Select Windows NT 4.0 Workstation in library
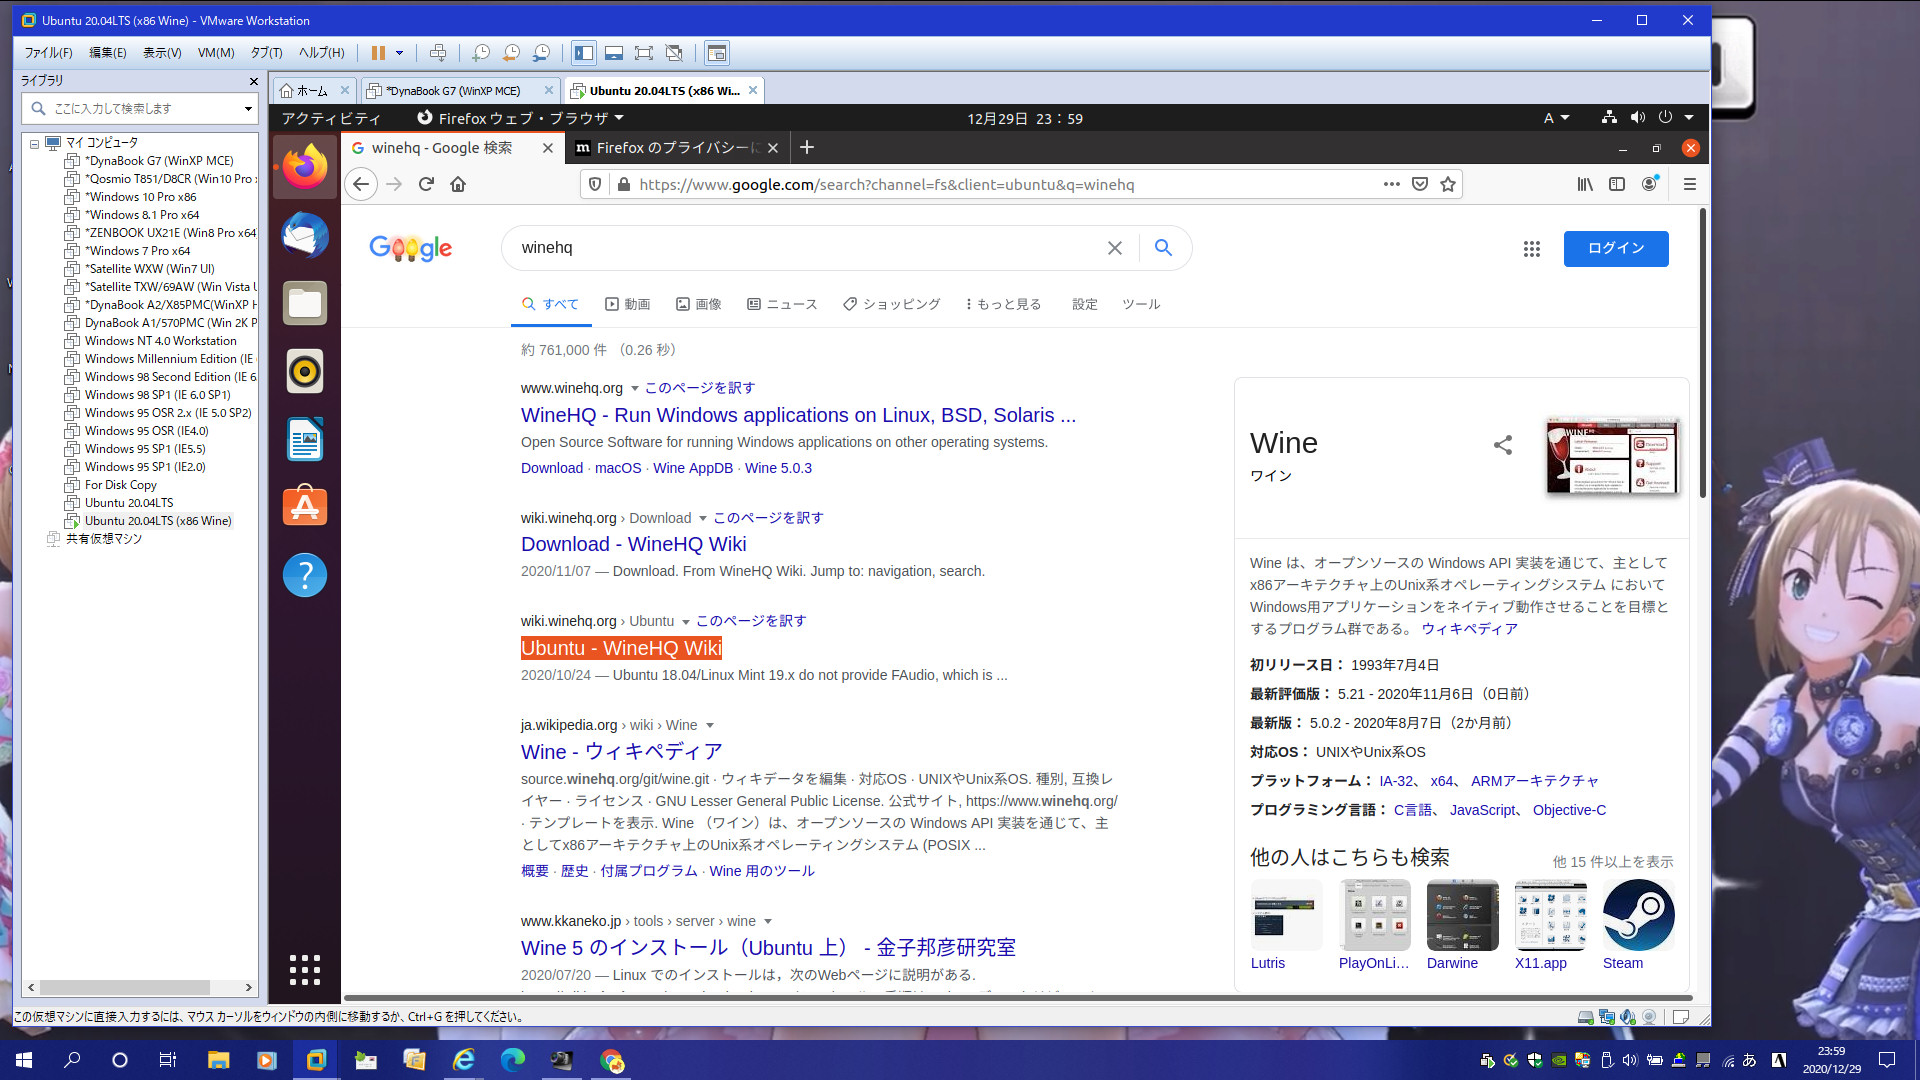Image resolution: width=1920 pixels, height=1080 pixels. click(160, 341)
